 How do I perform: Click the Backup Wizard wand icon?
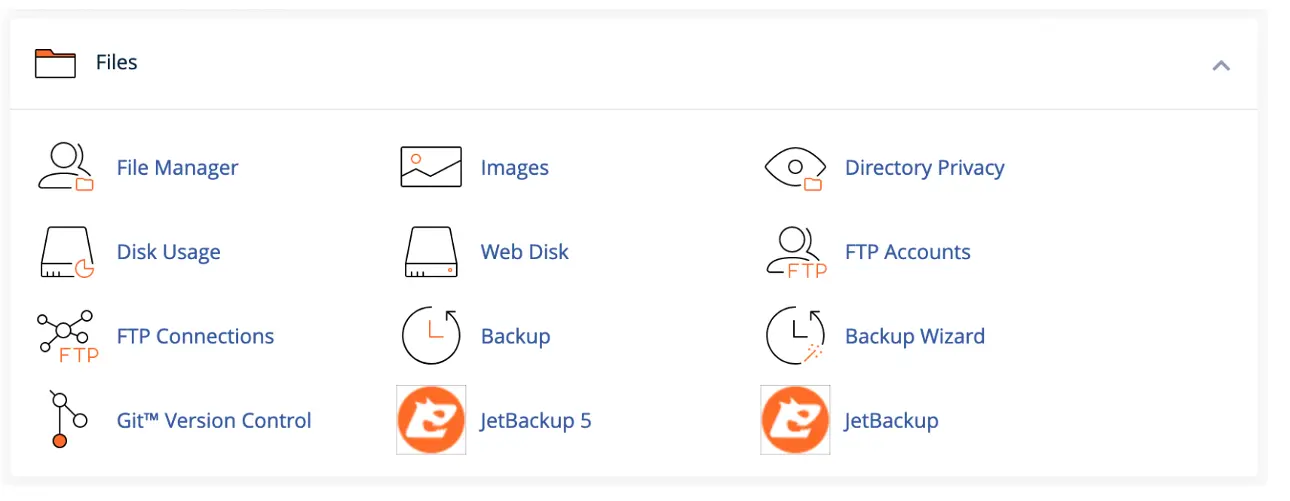795,336
